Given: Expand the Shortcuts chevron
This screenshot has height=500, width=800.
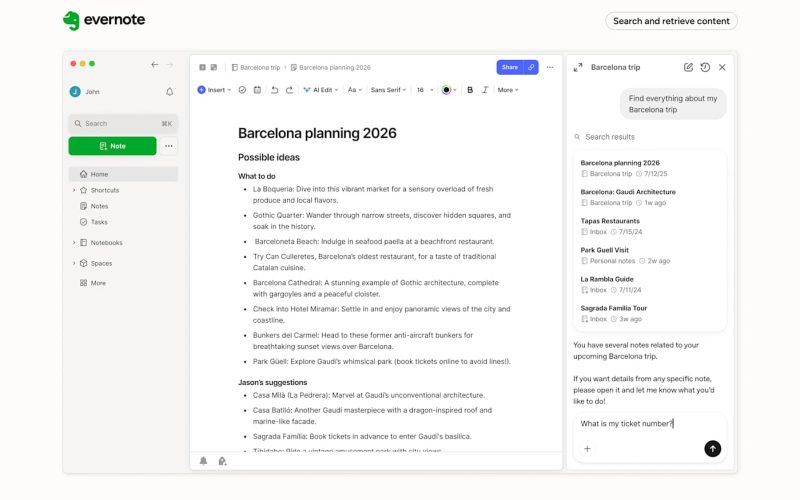Looking at the screenshot, I should click(x=73, y=190).
